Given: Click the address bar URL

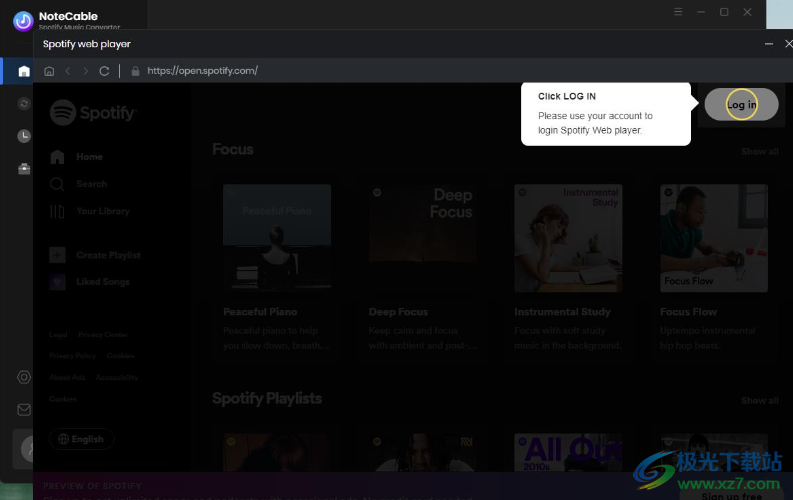Looking at the screenshot, I should (202, 71).
